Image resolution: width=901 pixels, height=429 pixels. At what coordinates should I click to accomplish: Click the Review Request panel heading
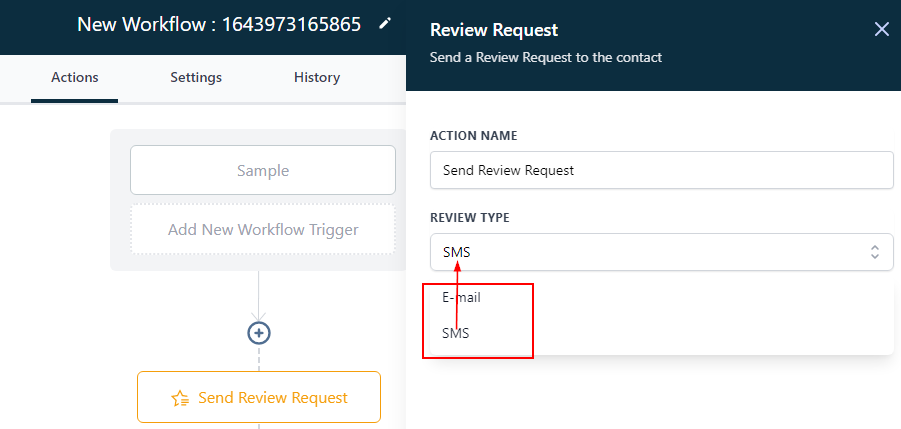coord(493,31)
